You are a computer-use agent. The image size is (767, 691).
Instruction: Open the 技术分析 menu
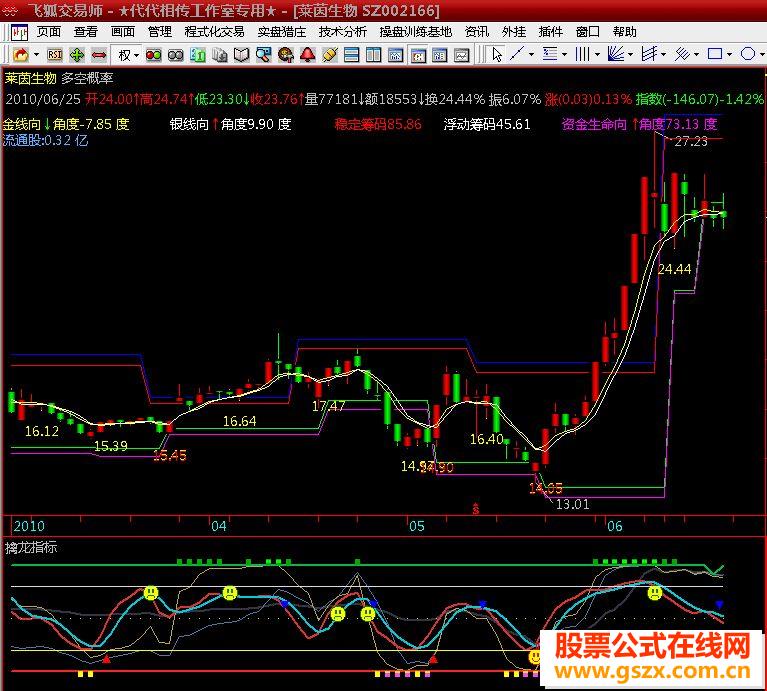342,32
